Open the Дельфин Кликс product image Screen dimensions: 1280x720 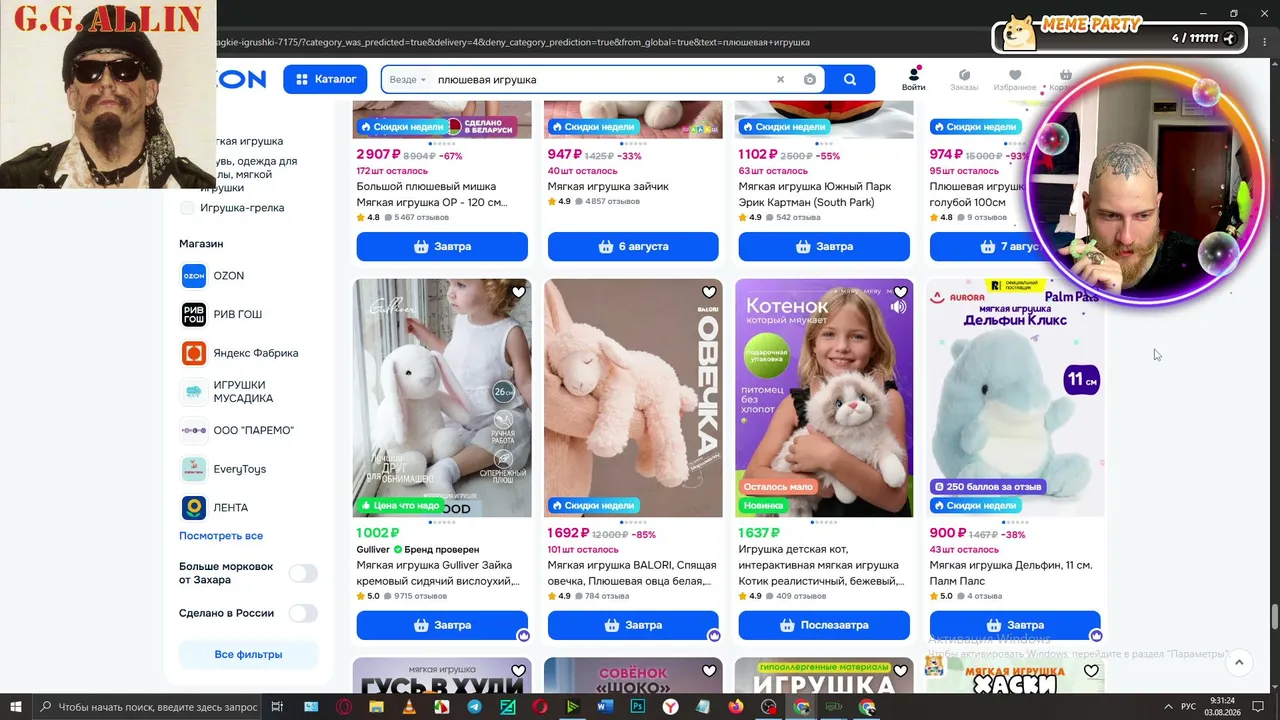[1015, 398]
